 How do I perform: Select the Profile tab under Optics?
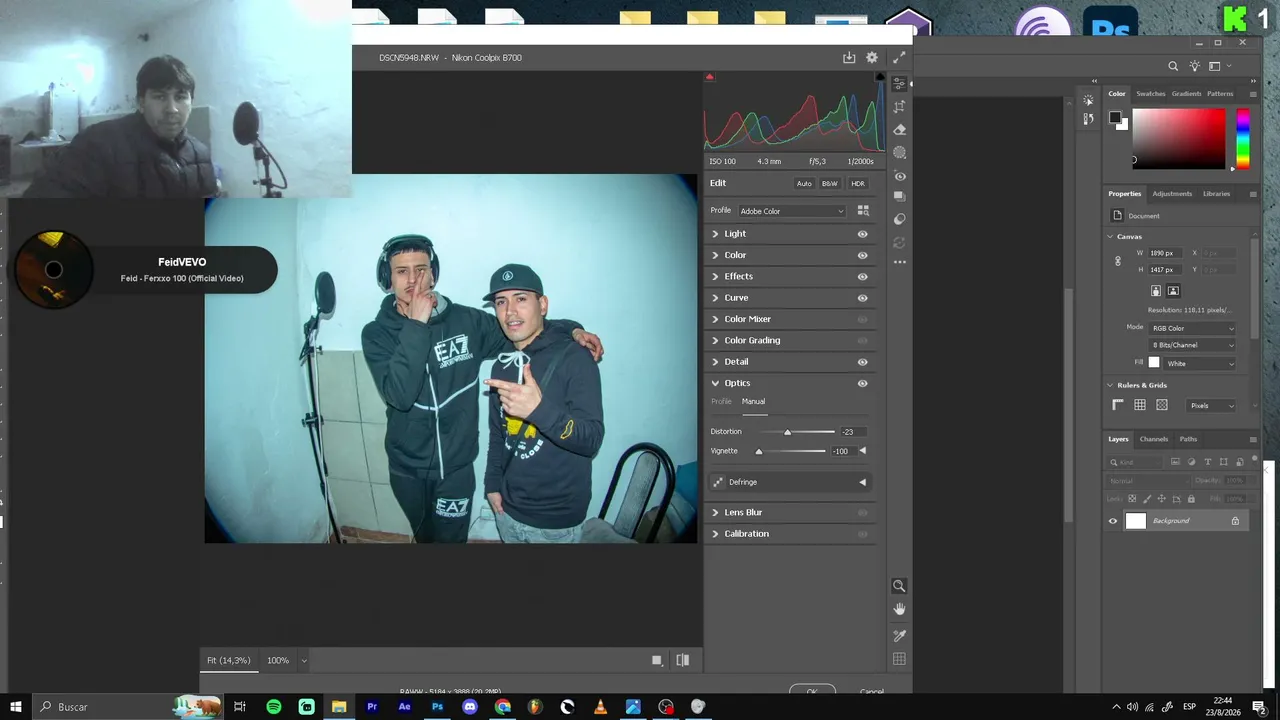[721, 402]
